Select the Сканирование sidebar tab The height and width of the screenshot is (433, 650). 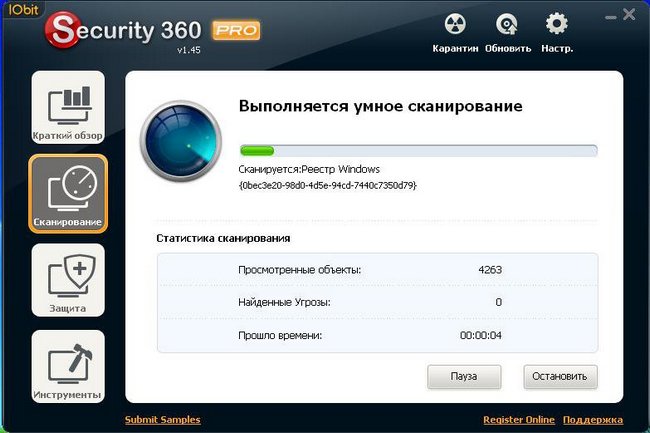pos(68,194)
